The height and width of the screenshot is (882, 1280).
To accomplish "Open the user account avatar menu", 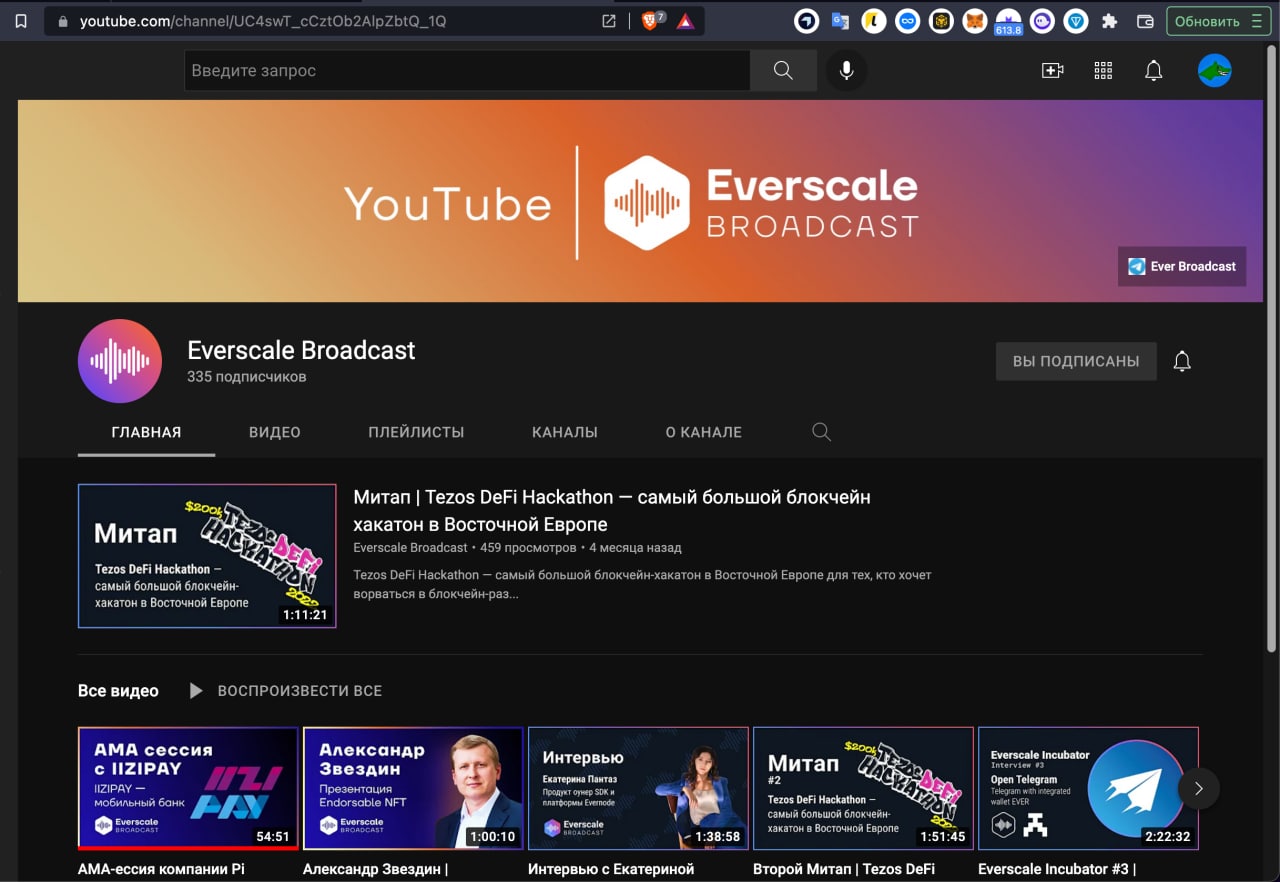I will [1214, 70].
